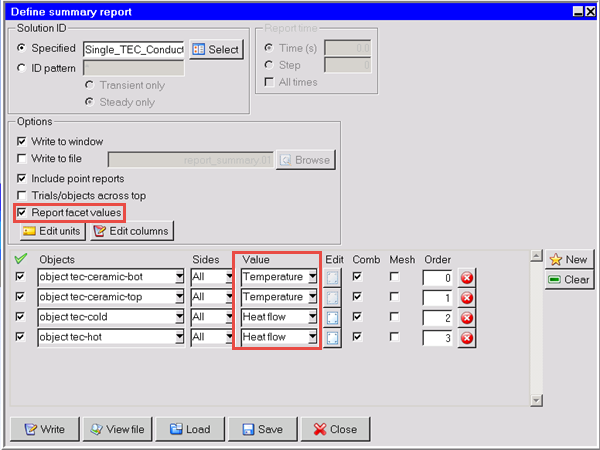Load a saved report definition

[x=190, y=429]
